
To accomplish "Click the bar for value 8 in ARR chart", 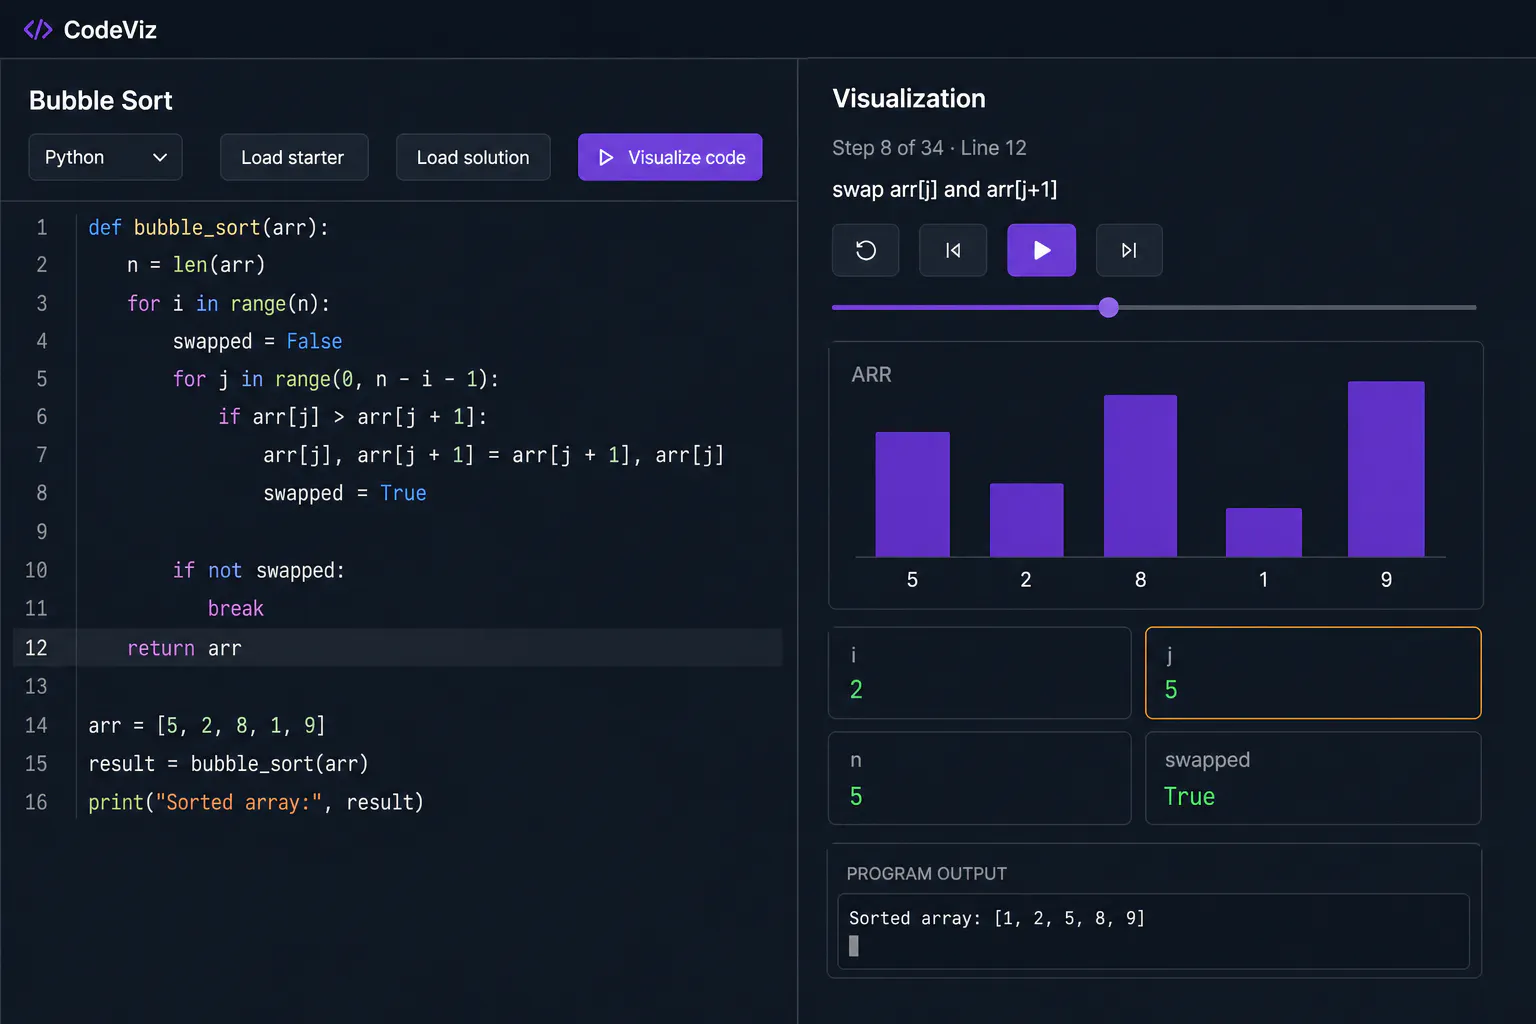I will (x=1140, y=476).
